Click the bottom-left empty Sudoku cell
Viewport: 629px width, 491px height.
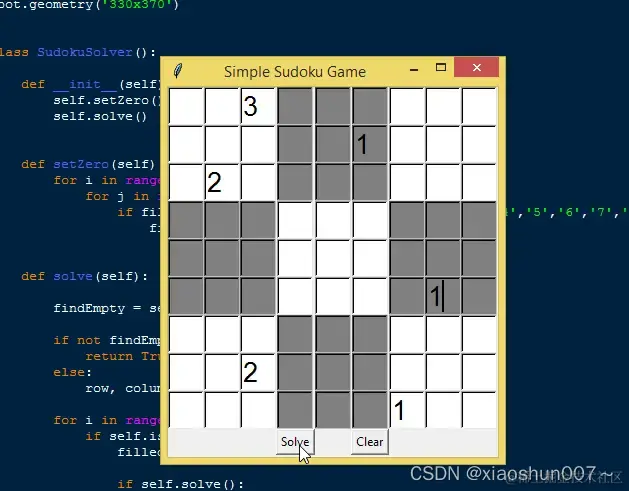coord(186,410)
